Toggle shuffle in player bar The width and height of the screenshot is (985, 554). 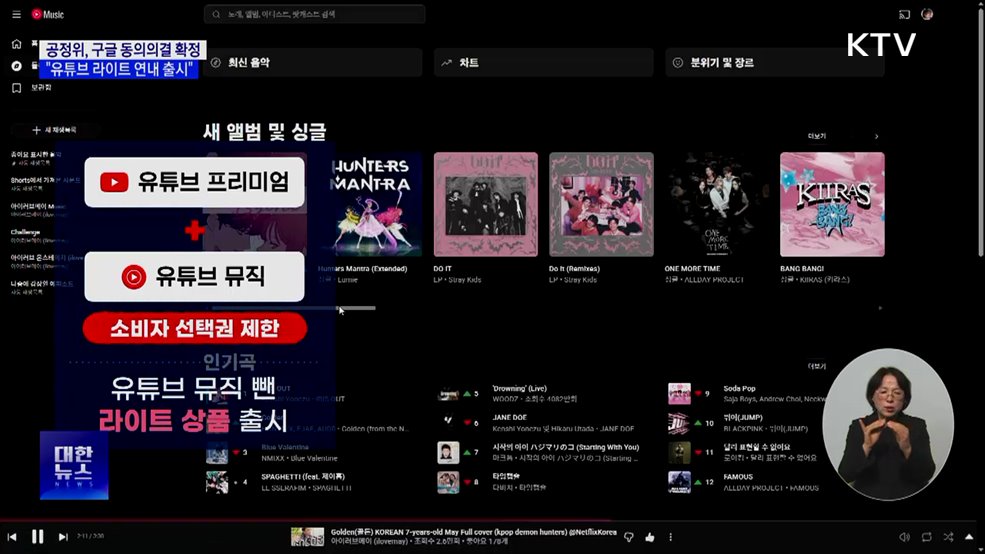coord(949,537)
